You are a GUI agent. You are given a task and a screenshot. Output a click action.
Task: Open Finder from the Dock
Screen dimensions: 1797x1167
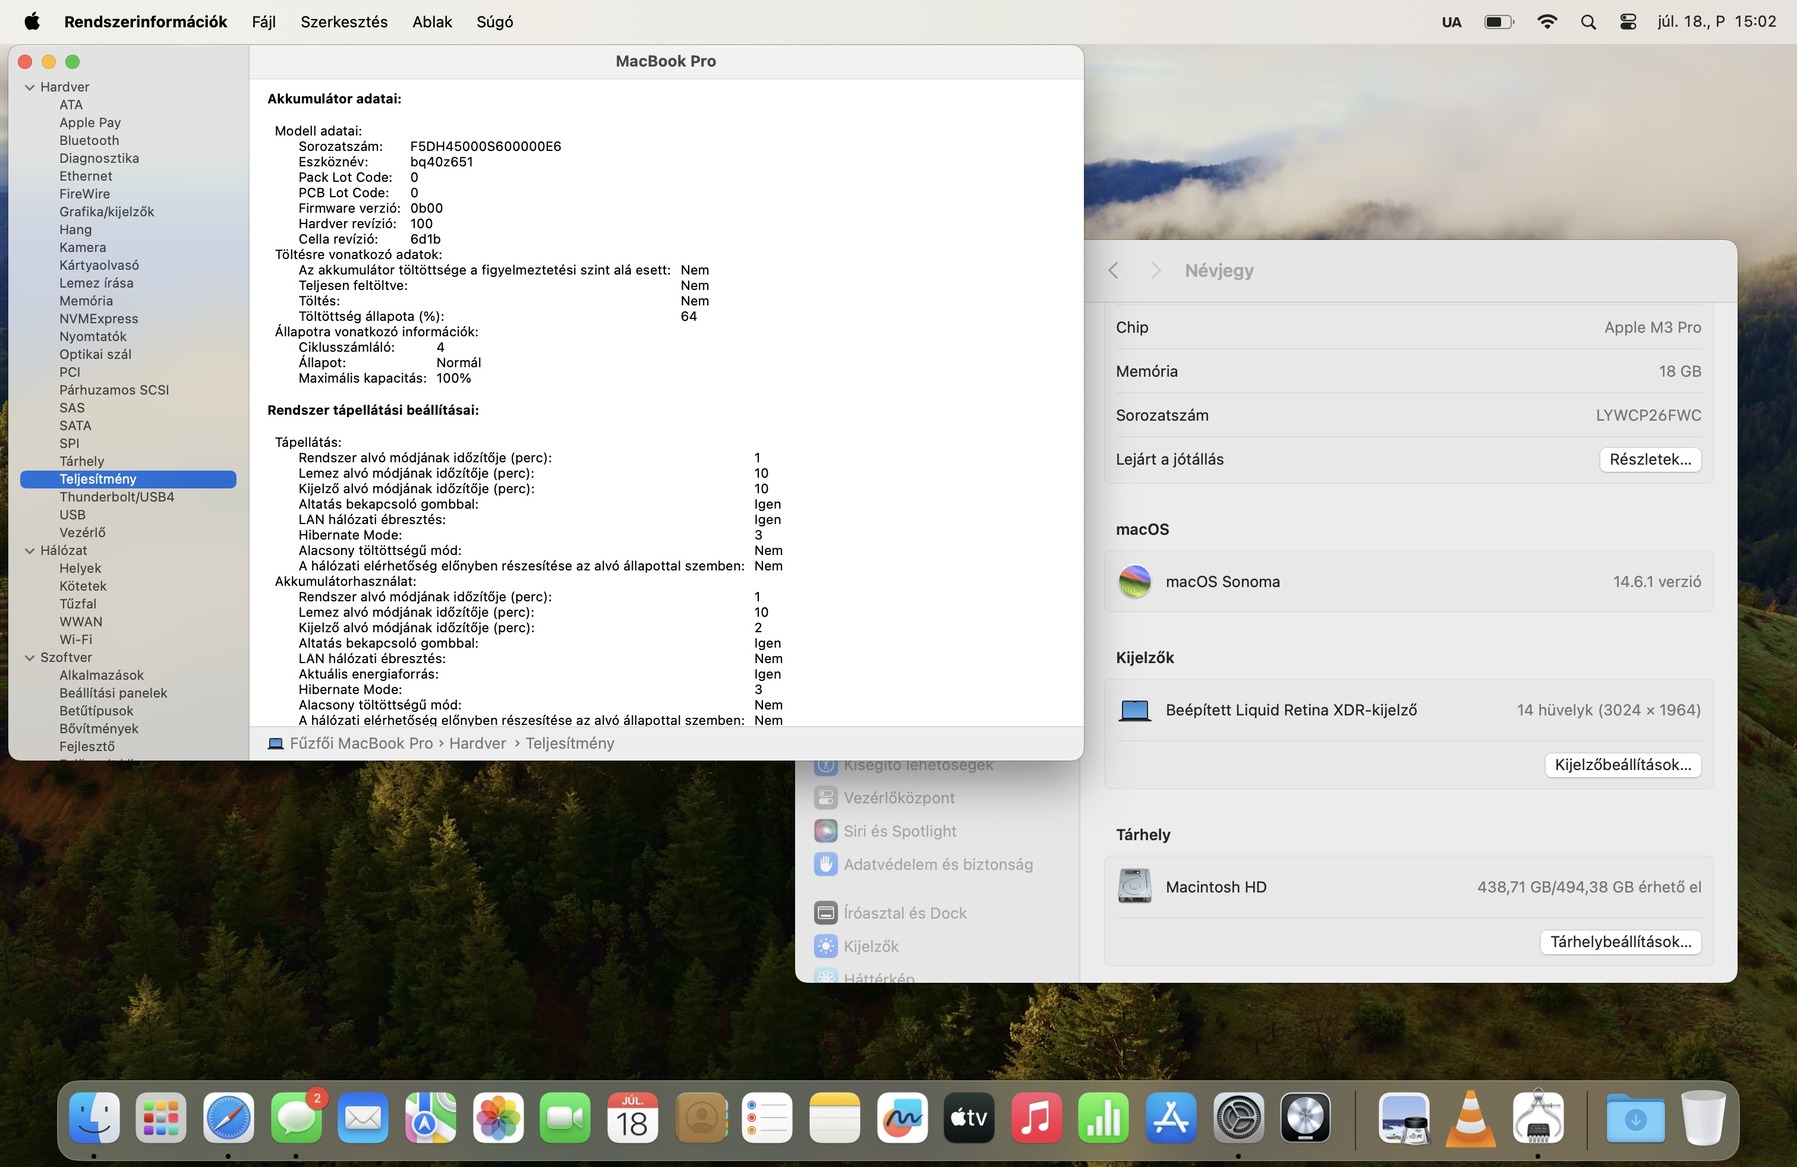(95, 1117)
